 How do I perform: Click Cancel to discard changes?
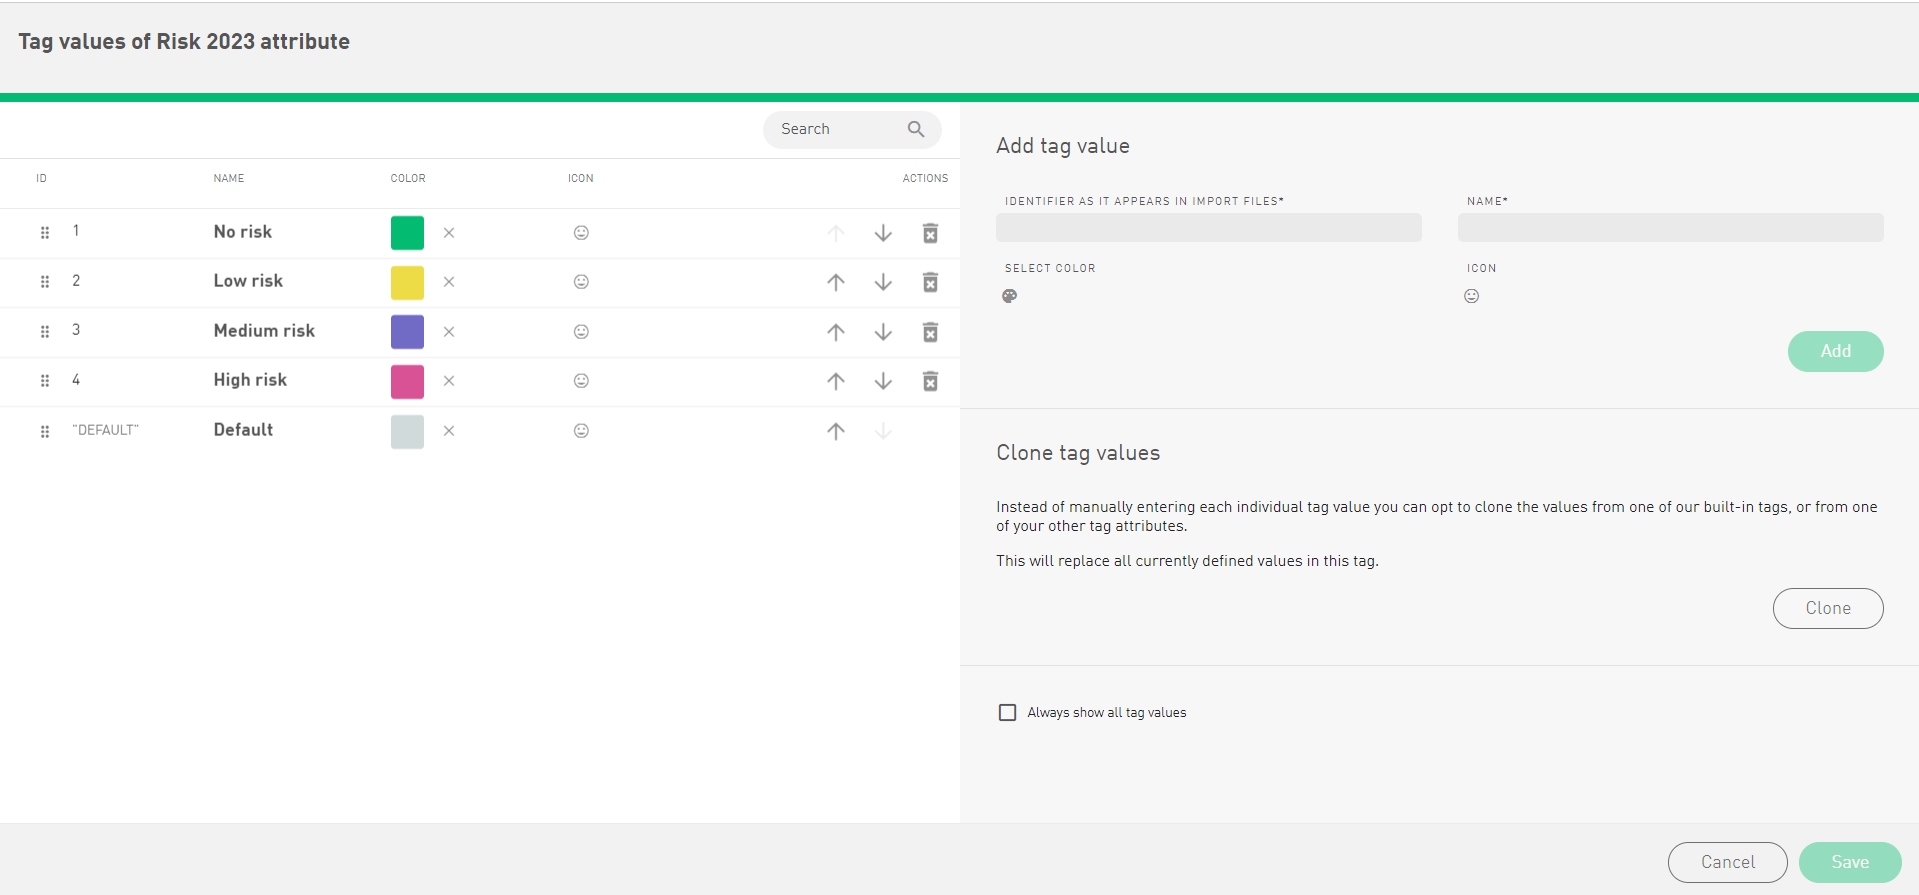click(x=1727, y=862)
